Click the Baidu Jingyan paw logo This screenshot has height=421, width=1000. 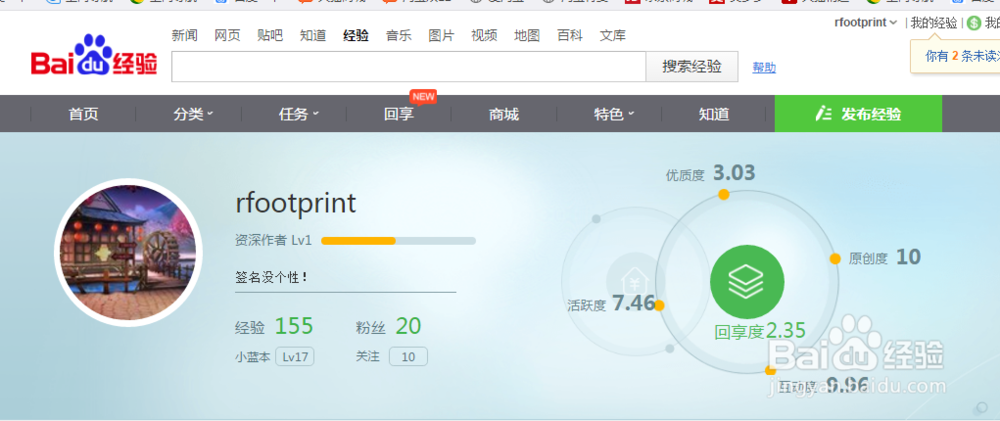coord(94,55)
